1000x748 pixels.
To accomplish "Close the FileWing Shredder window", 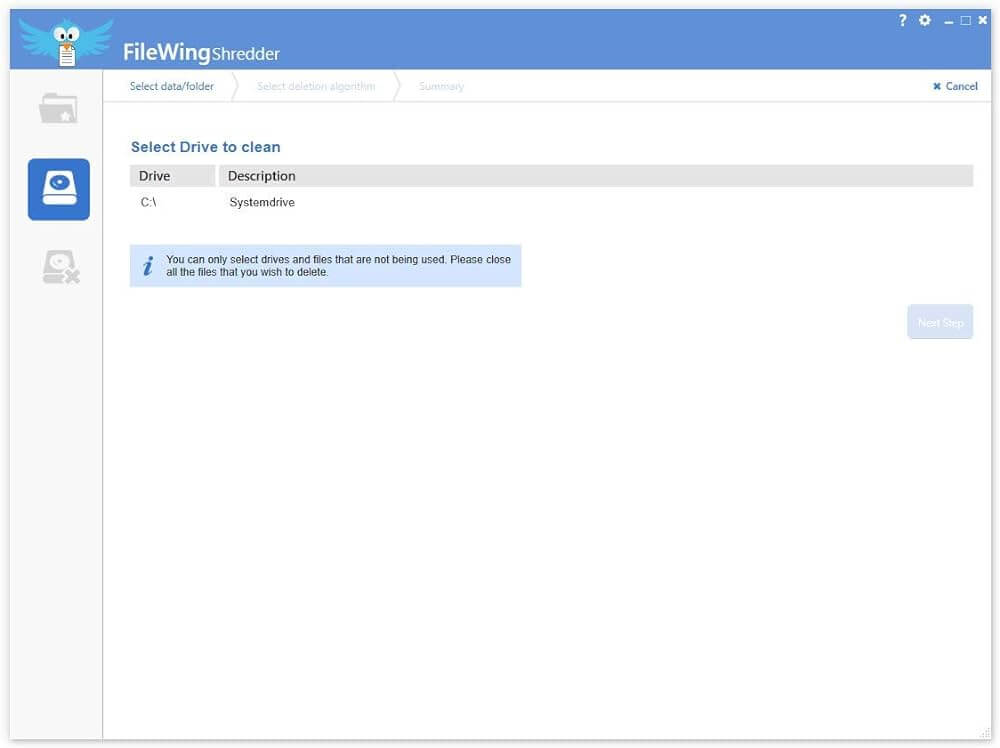I will pos(982,21).
